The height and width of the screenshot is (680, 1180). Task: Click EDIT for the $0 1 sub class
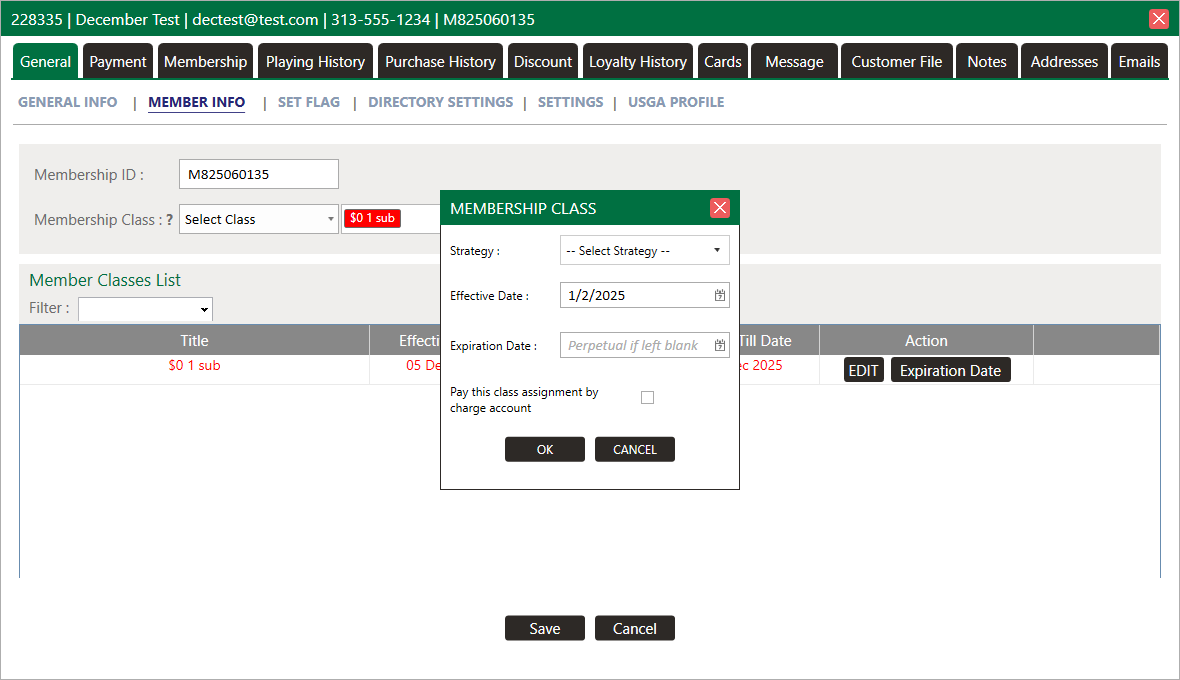click(863, 370)
